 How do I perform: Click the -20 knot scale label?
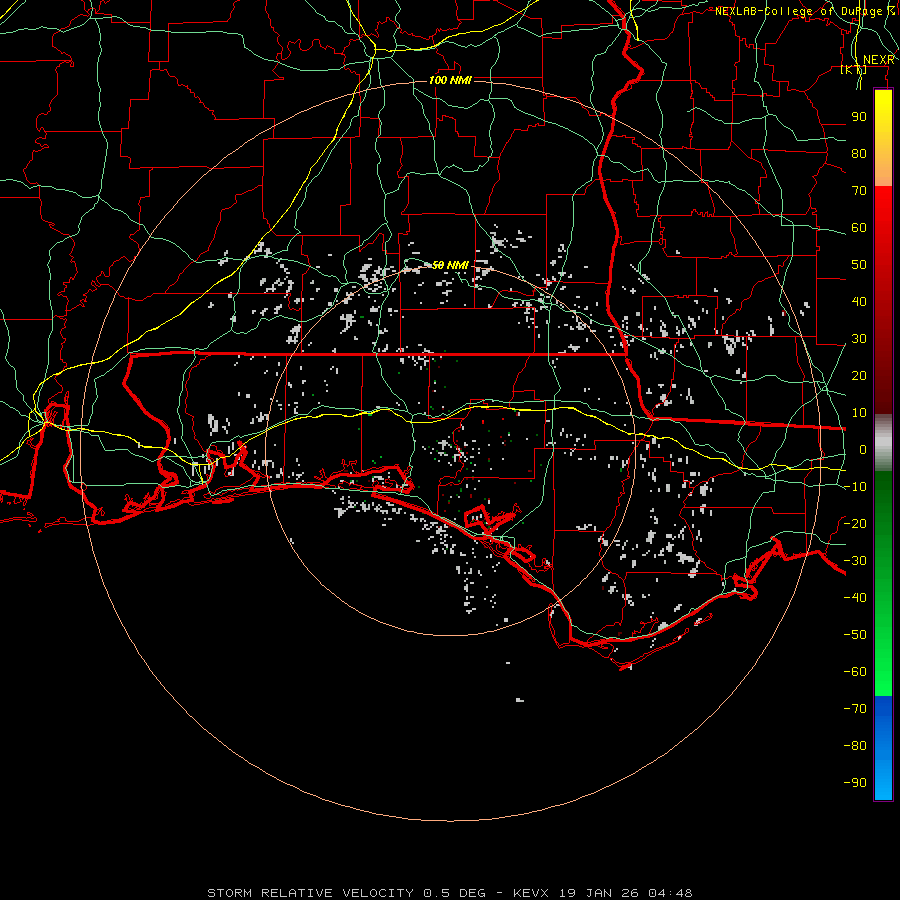point(855,524)
